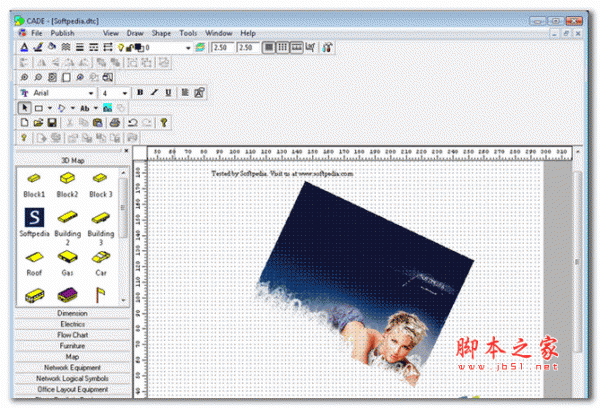Screen dimensions: 600x408
Task: Open the Shape menu
Action: 161,33
